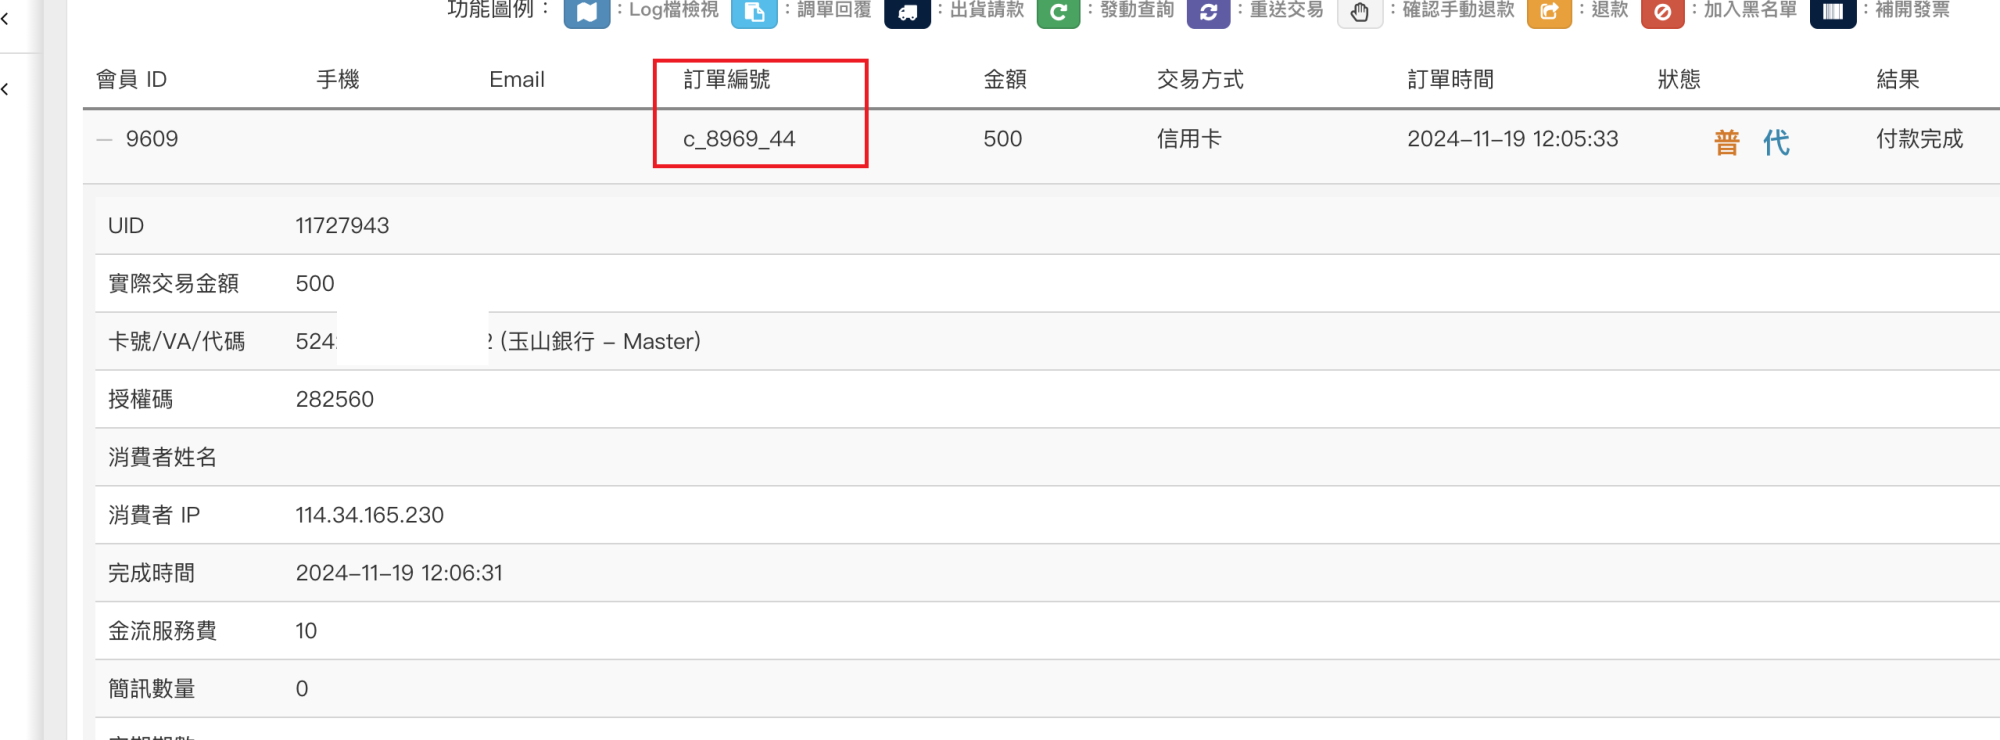This screenshot has height=740, width=2000.
Task: Click the 金額 column header
Action: 1005,80
